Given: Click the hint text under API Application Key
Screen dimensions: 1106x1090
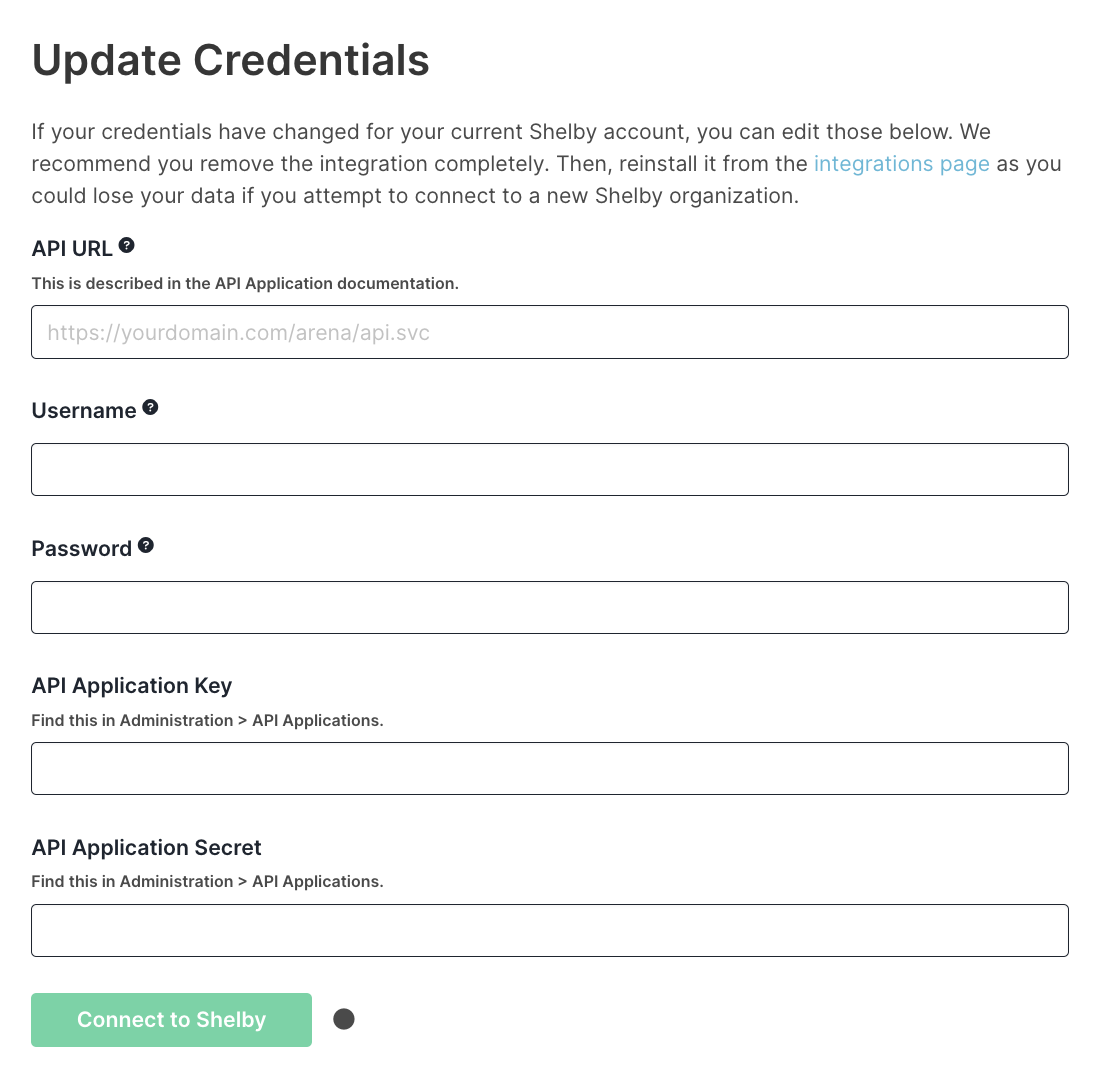Looking at the screenshot, I should (x=207, y=720).
